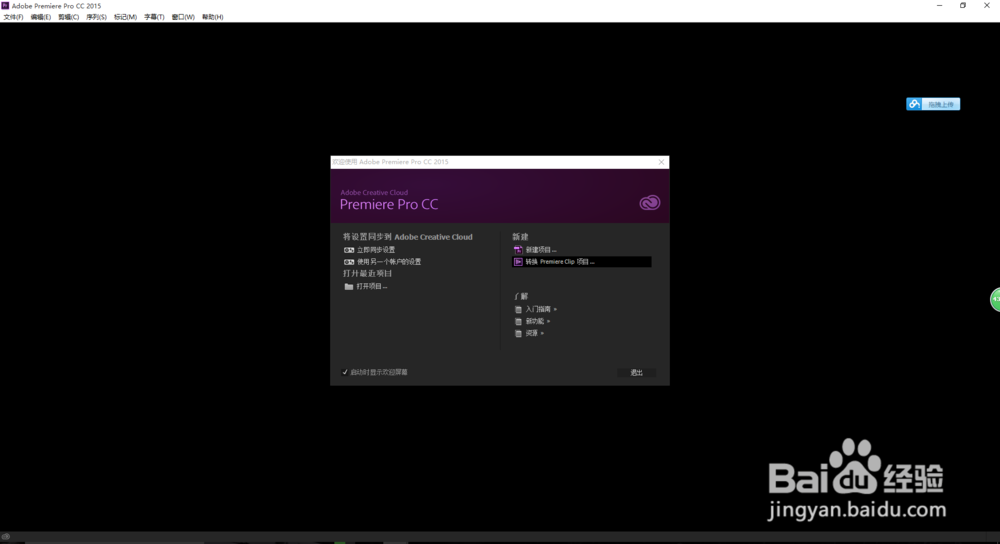Click the account icon beside 使用另一个帐户的设置
The width and height of the screenshot is (1000, 544).
click(349, 262)
